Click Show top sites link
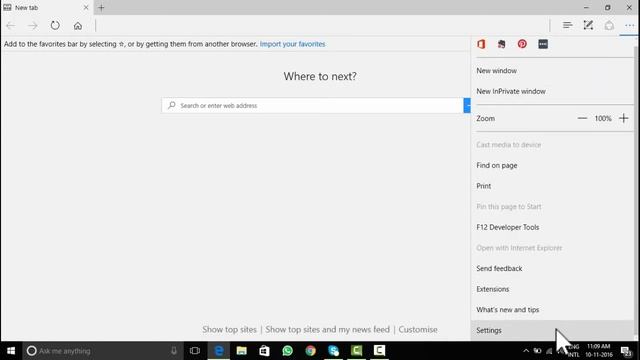The height and width of the screenshot is (360, 640). [x=229, y=329]
